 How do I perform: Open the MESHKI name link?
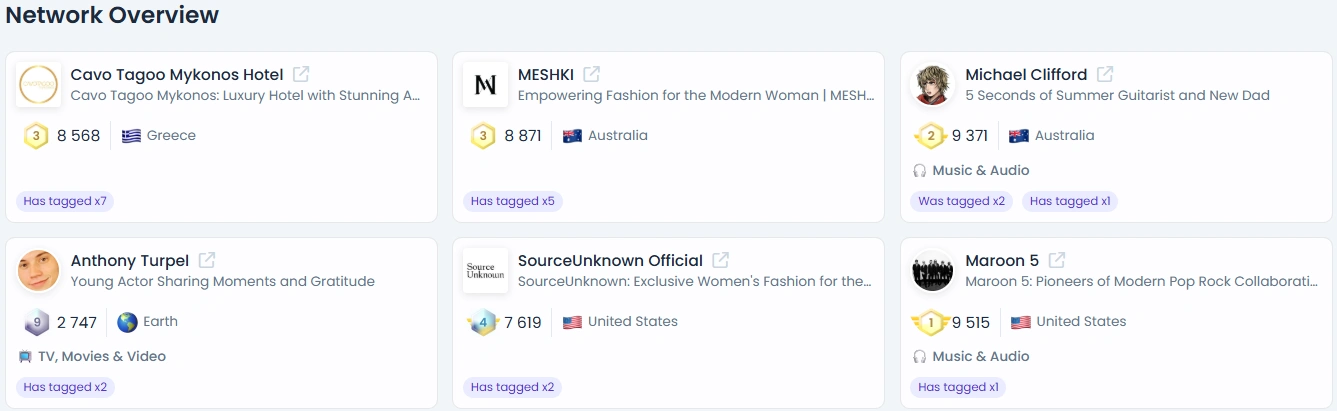[x=545, y=74]
